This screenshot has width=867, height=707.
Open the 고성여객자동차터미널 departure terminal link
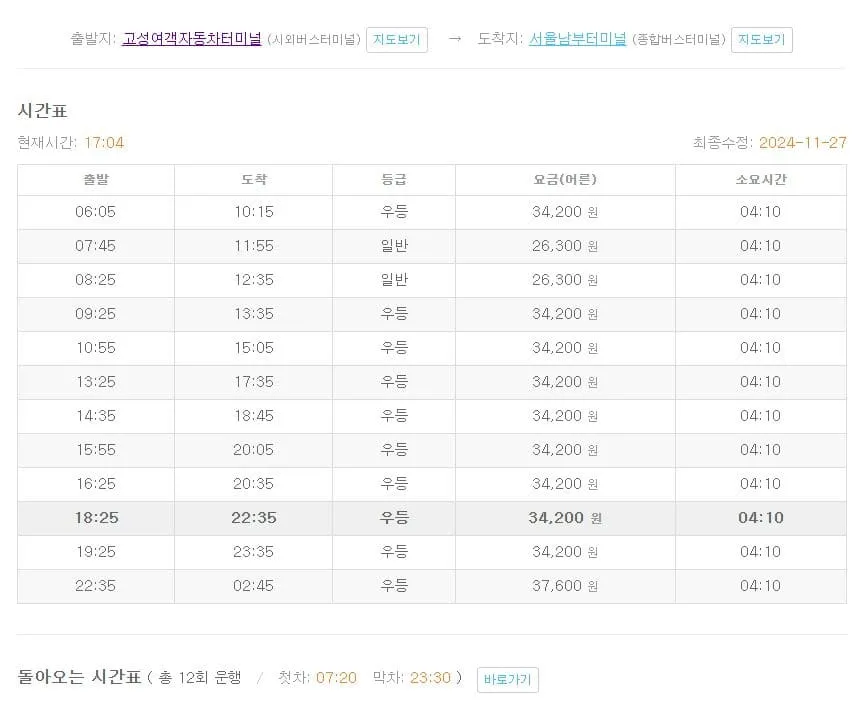(190, 40)
